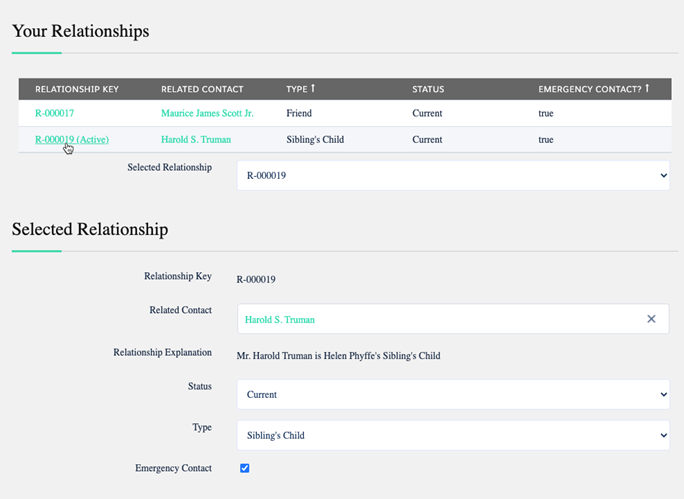Open relationship R-000017 link

(x=54, y=114)
